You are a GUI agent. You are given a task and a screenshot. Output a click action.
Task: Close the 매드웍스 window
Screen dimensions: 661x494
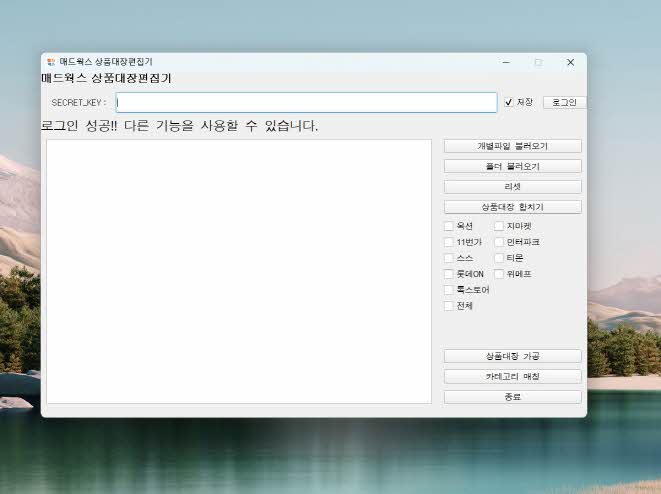tap(570, 62)
